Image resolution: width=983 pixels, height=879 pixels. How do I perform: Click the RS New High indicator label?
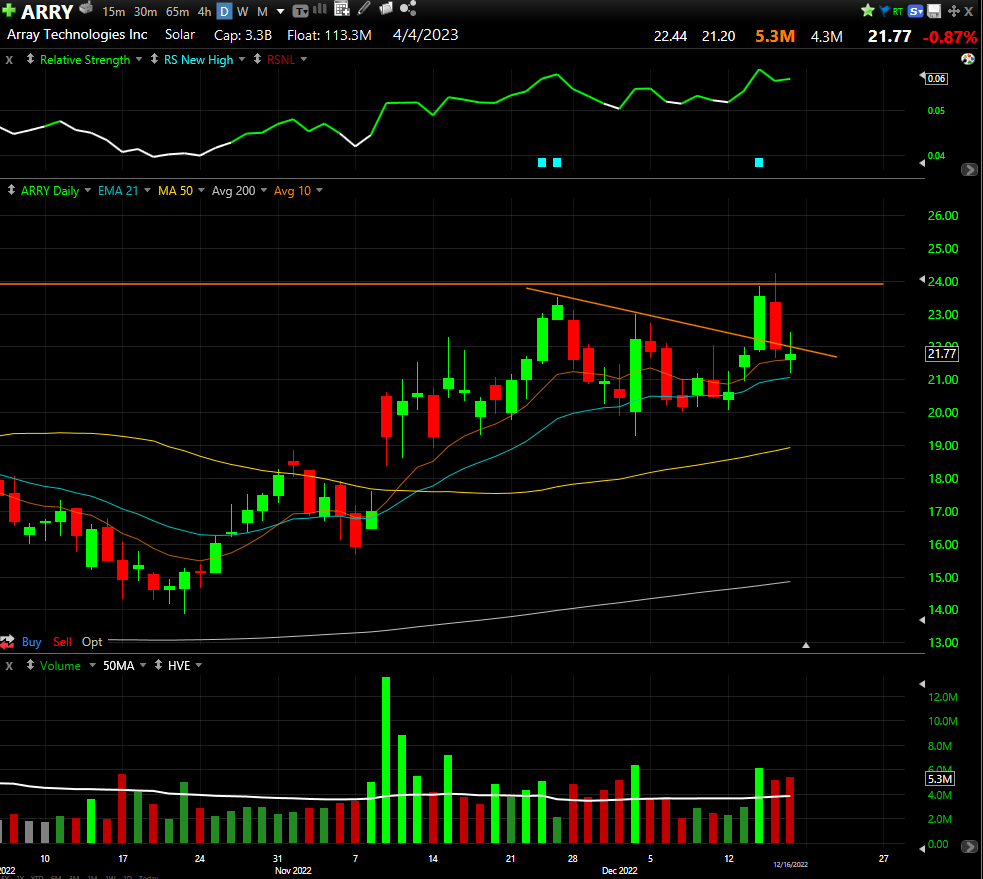point(199,60)
